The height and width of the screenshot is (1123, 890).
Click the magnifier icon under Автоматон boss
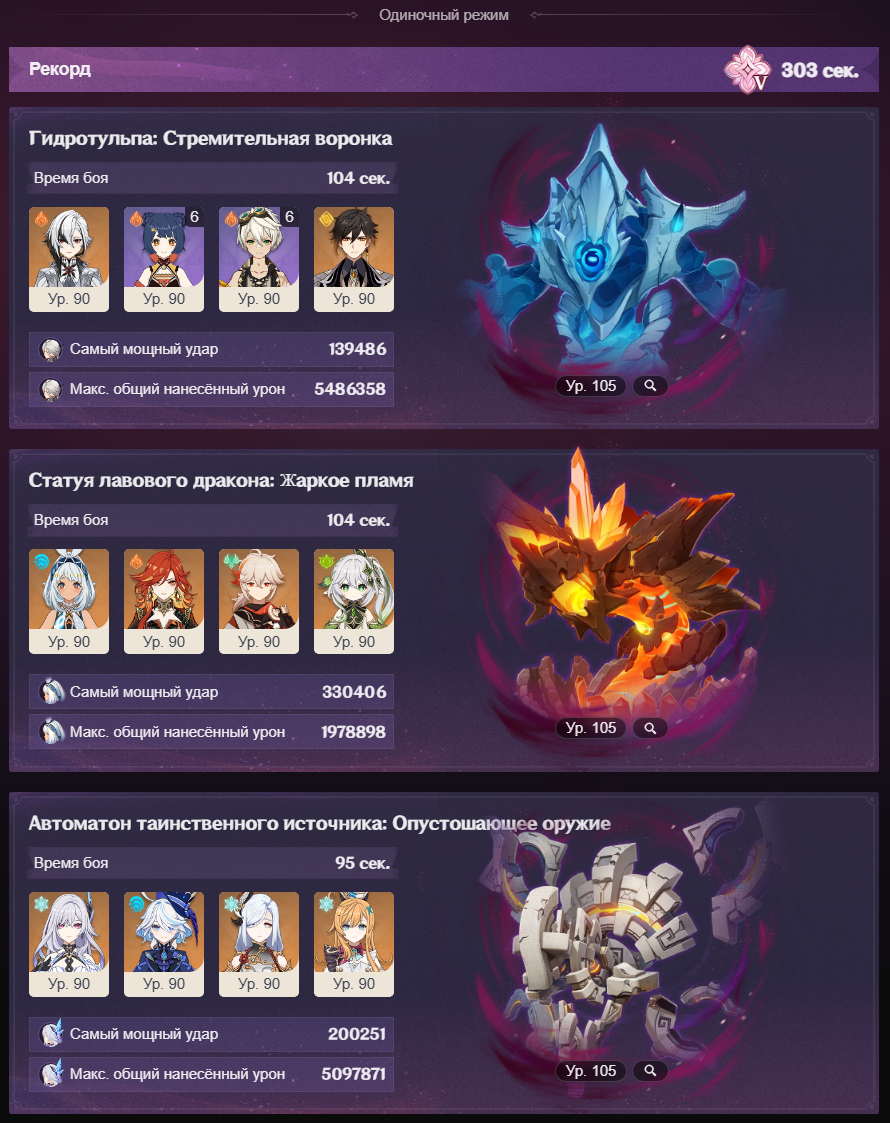tap(650, 1071)
